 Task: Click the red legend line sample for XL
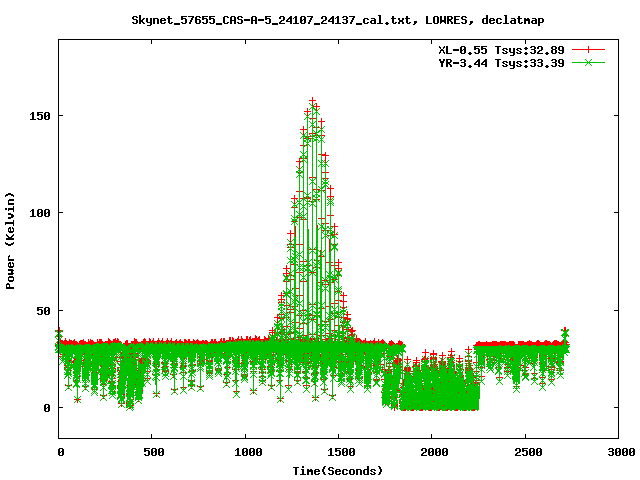click(x=588, y=50)
